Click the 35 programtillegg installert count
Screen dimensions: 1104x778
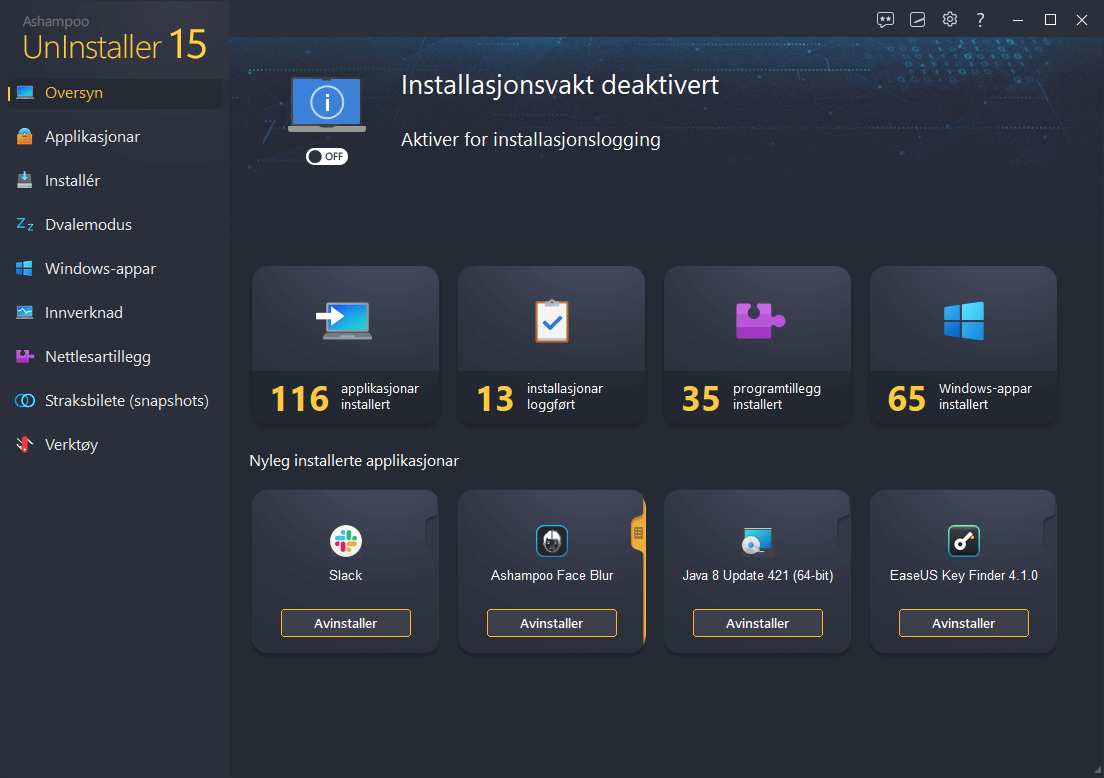point(701,399)
